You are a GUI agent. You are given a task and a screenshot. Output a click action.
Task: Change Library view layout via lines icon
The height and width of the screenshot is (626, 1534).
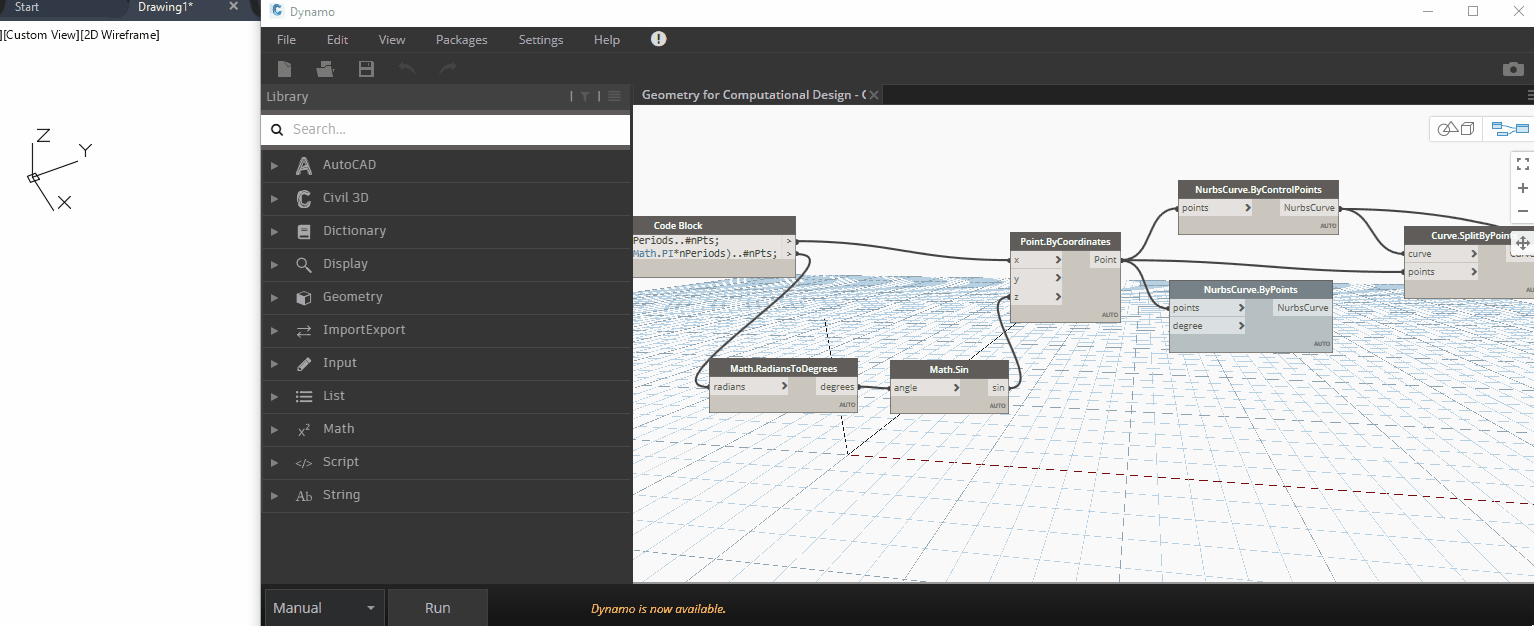tap(614, 97)
